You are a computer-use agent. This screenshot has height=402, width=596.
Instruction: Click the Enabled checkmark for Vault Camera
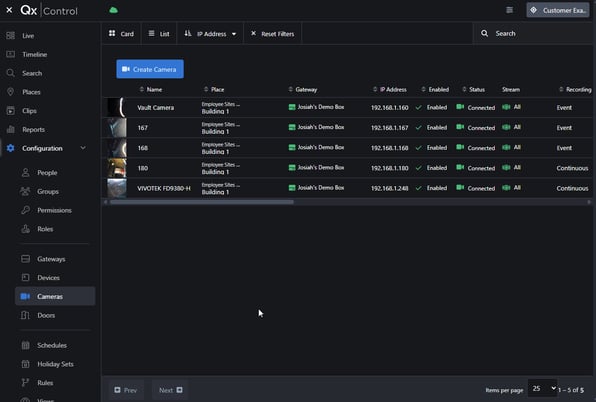point(418,108)
